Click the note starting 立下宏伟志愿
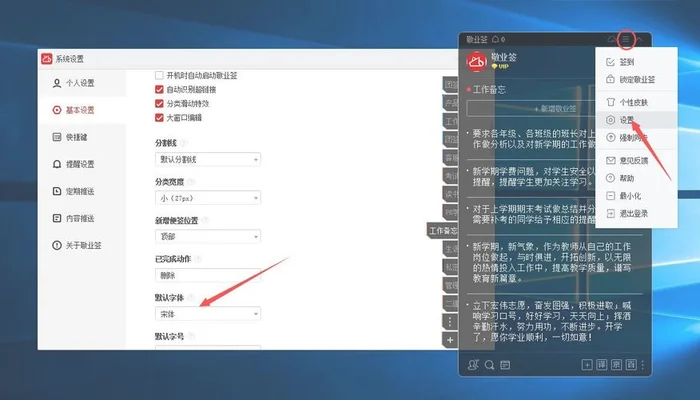The height and width of the screenshot is (400, 700). tap(552, 321)
